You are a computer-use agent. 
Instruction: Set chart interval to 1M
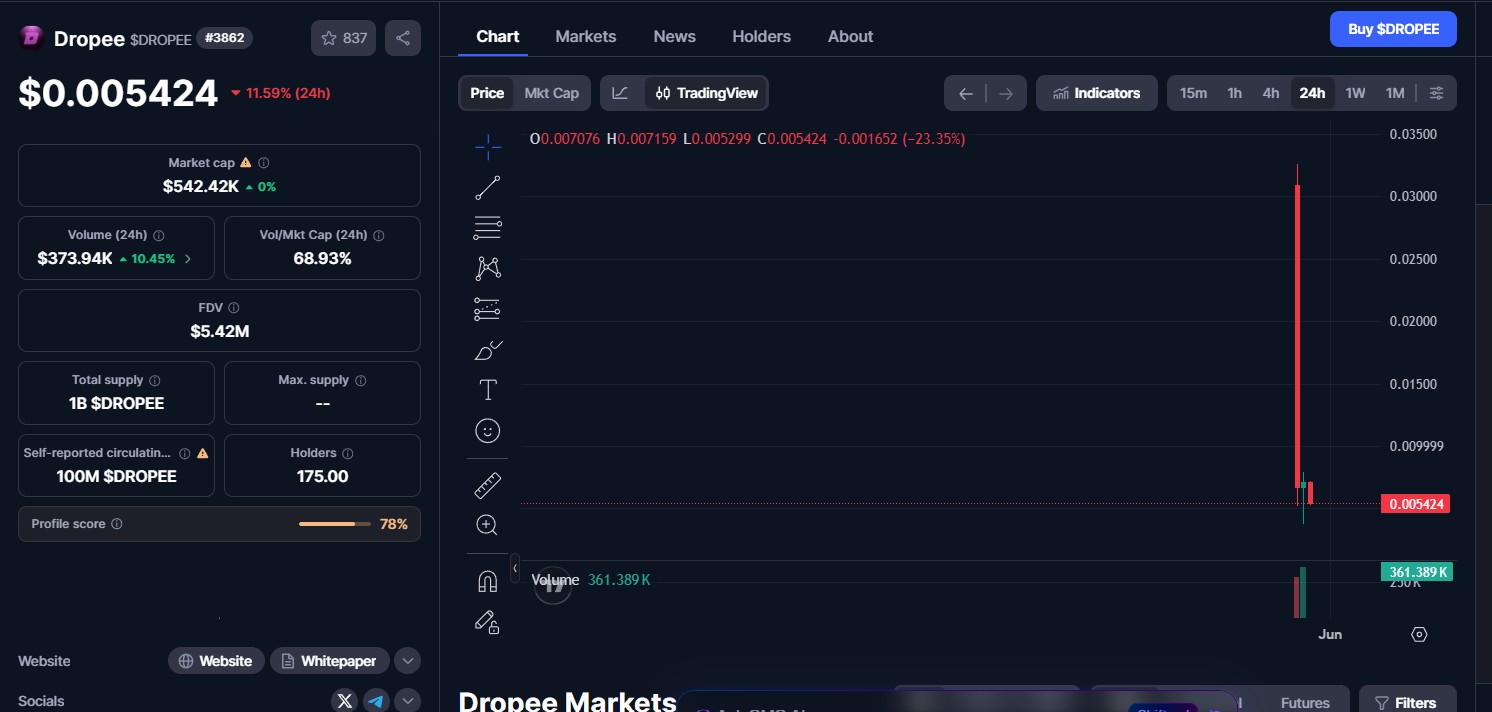[x=1395, y=93]
